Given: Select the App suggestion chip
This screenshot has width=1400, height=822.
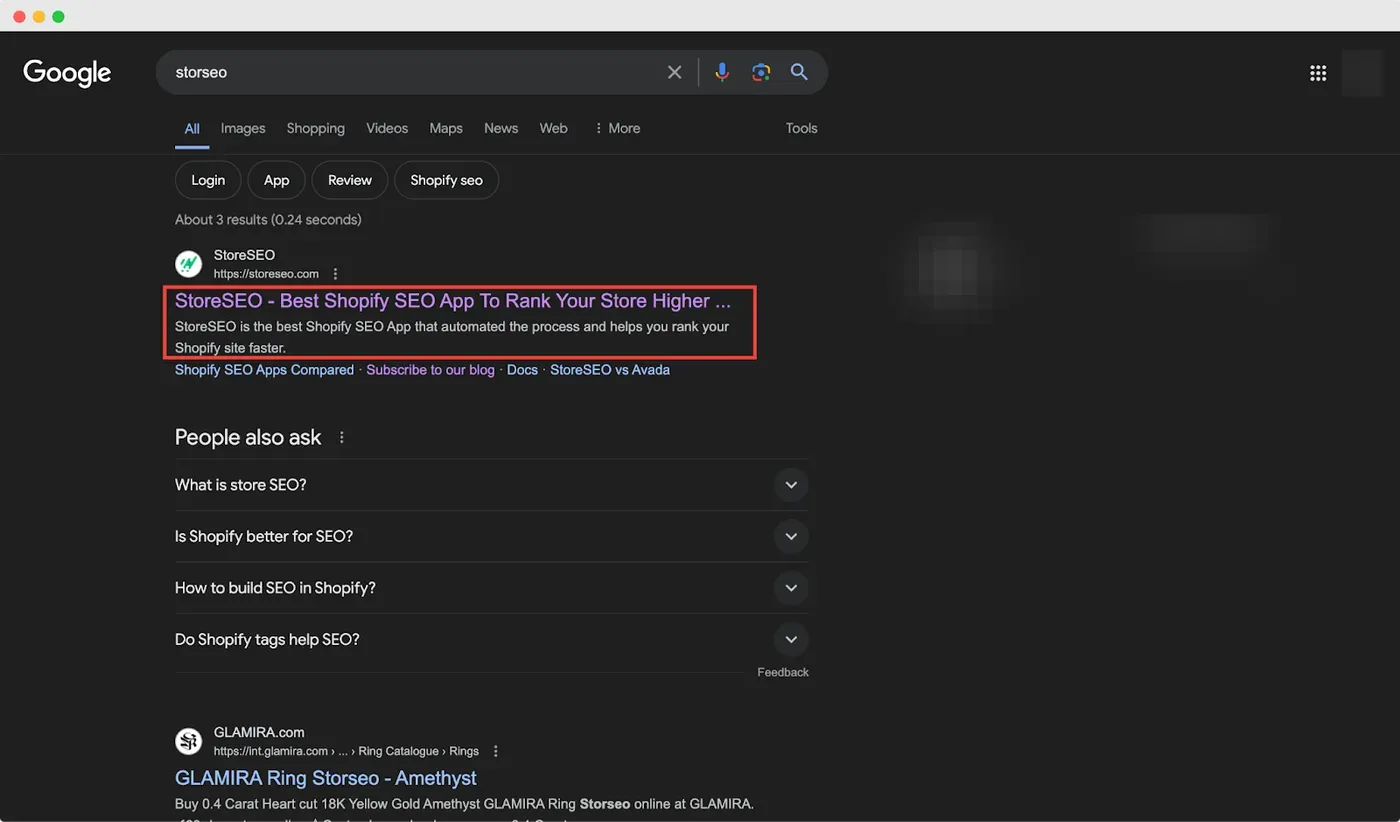Looking at the screenshot, I should (x=276, y=180).
